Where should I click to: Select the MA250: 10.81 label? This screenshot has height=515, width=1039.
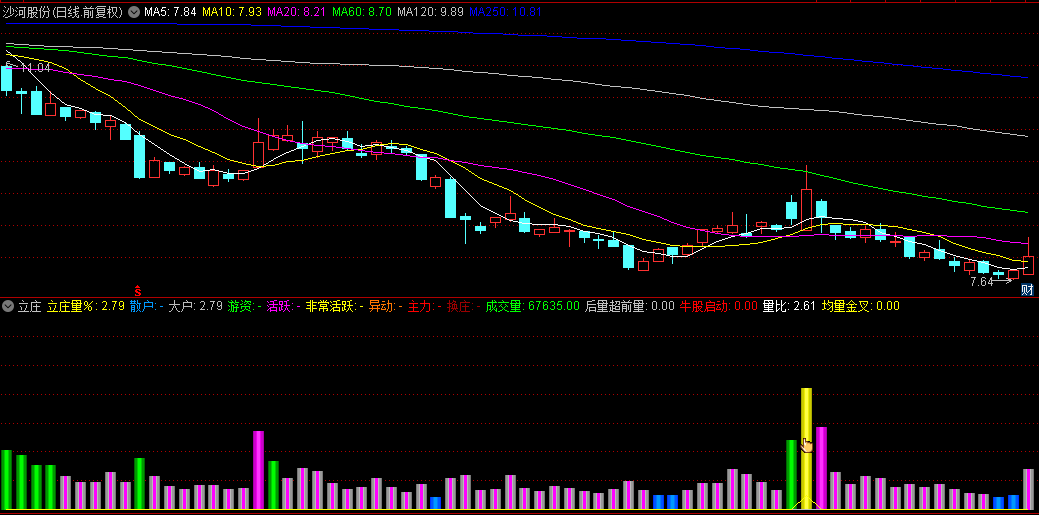pyautogui.click(x=506, y=11)
